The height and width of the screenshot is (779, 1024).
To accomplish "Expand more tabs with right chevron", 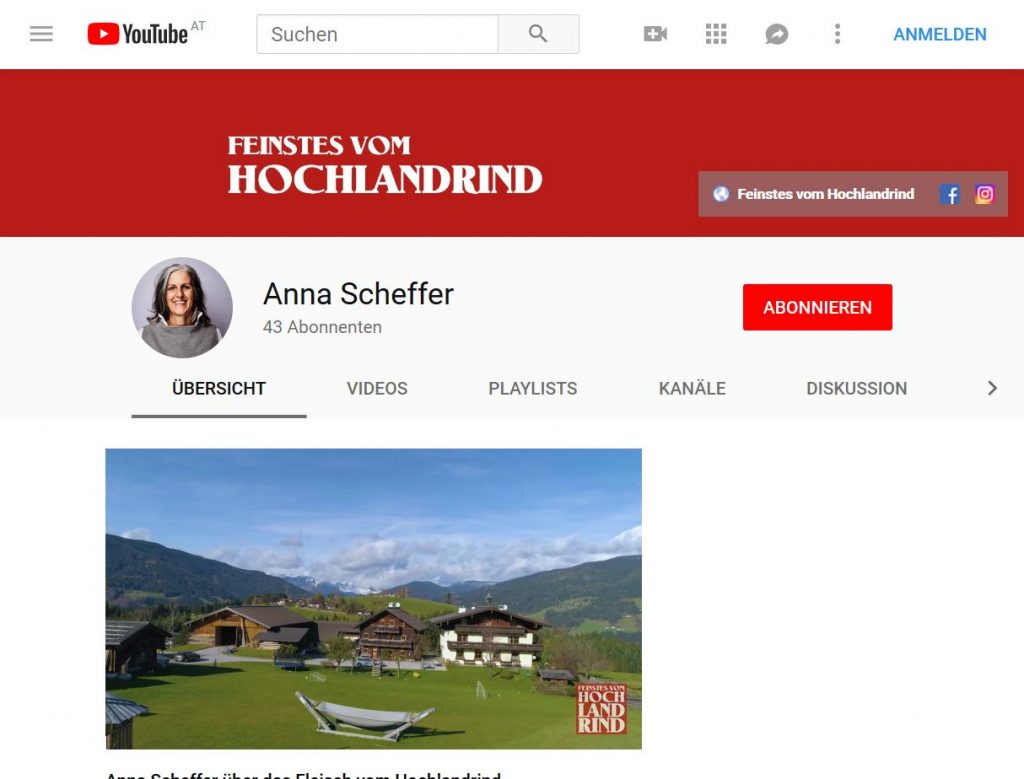I will pos(992,389).
